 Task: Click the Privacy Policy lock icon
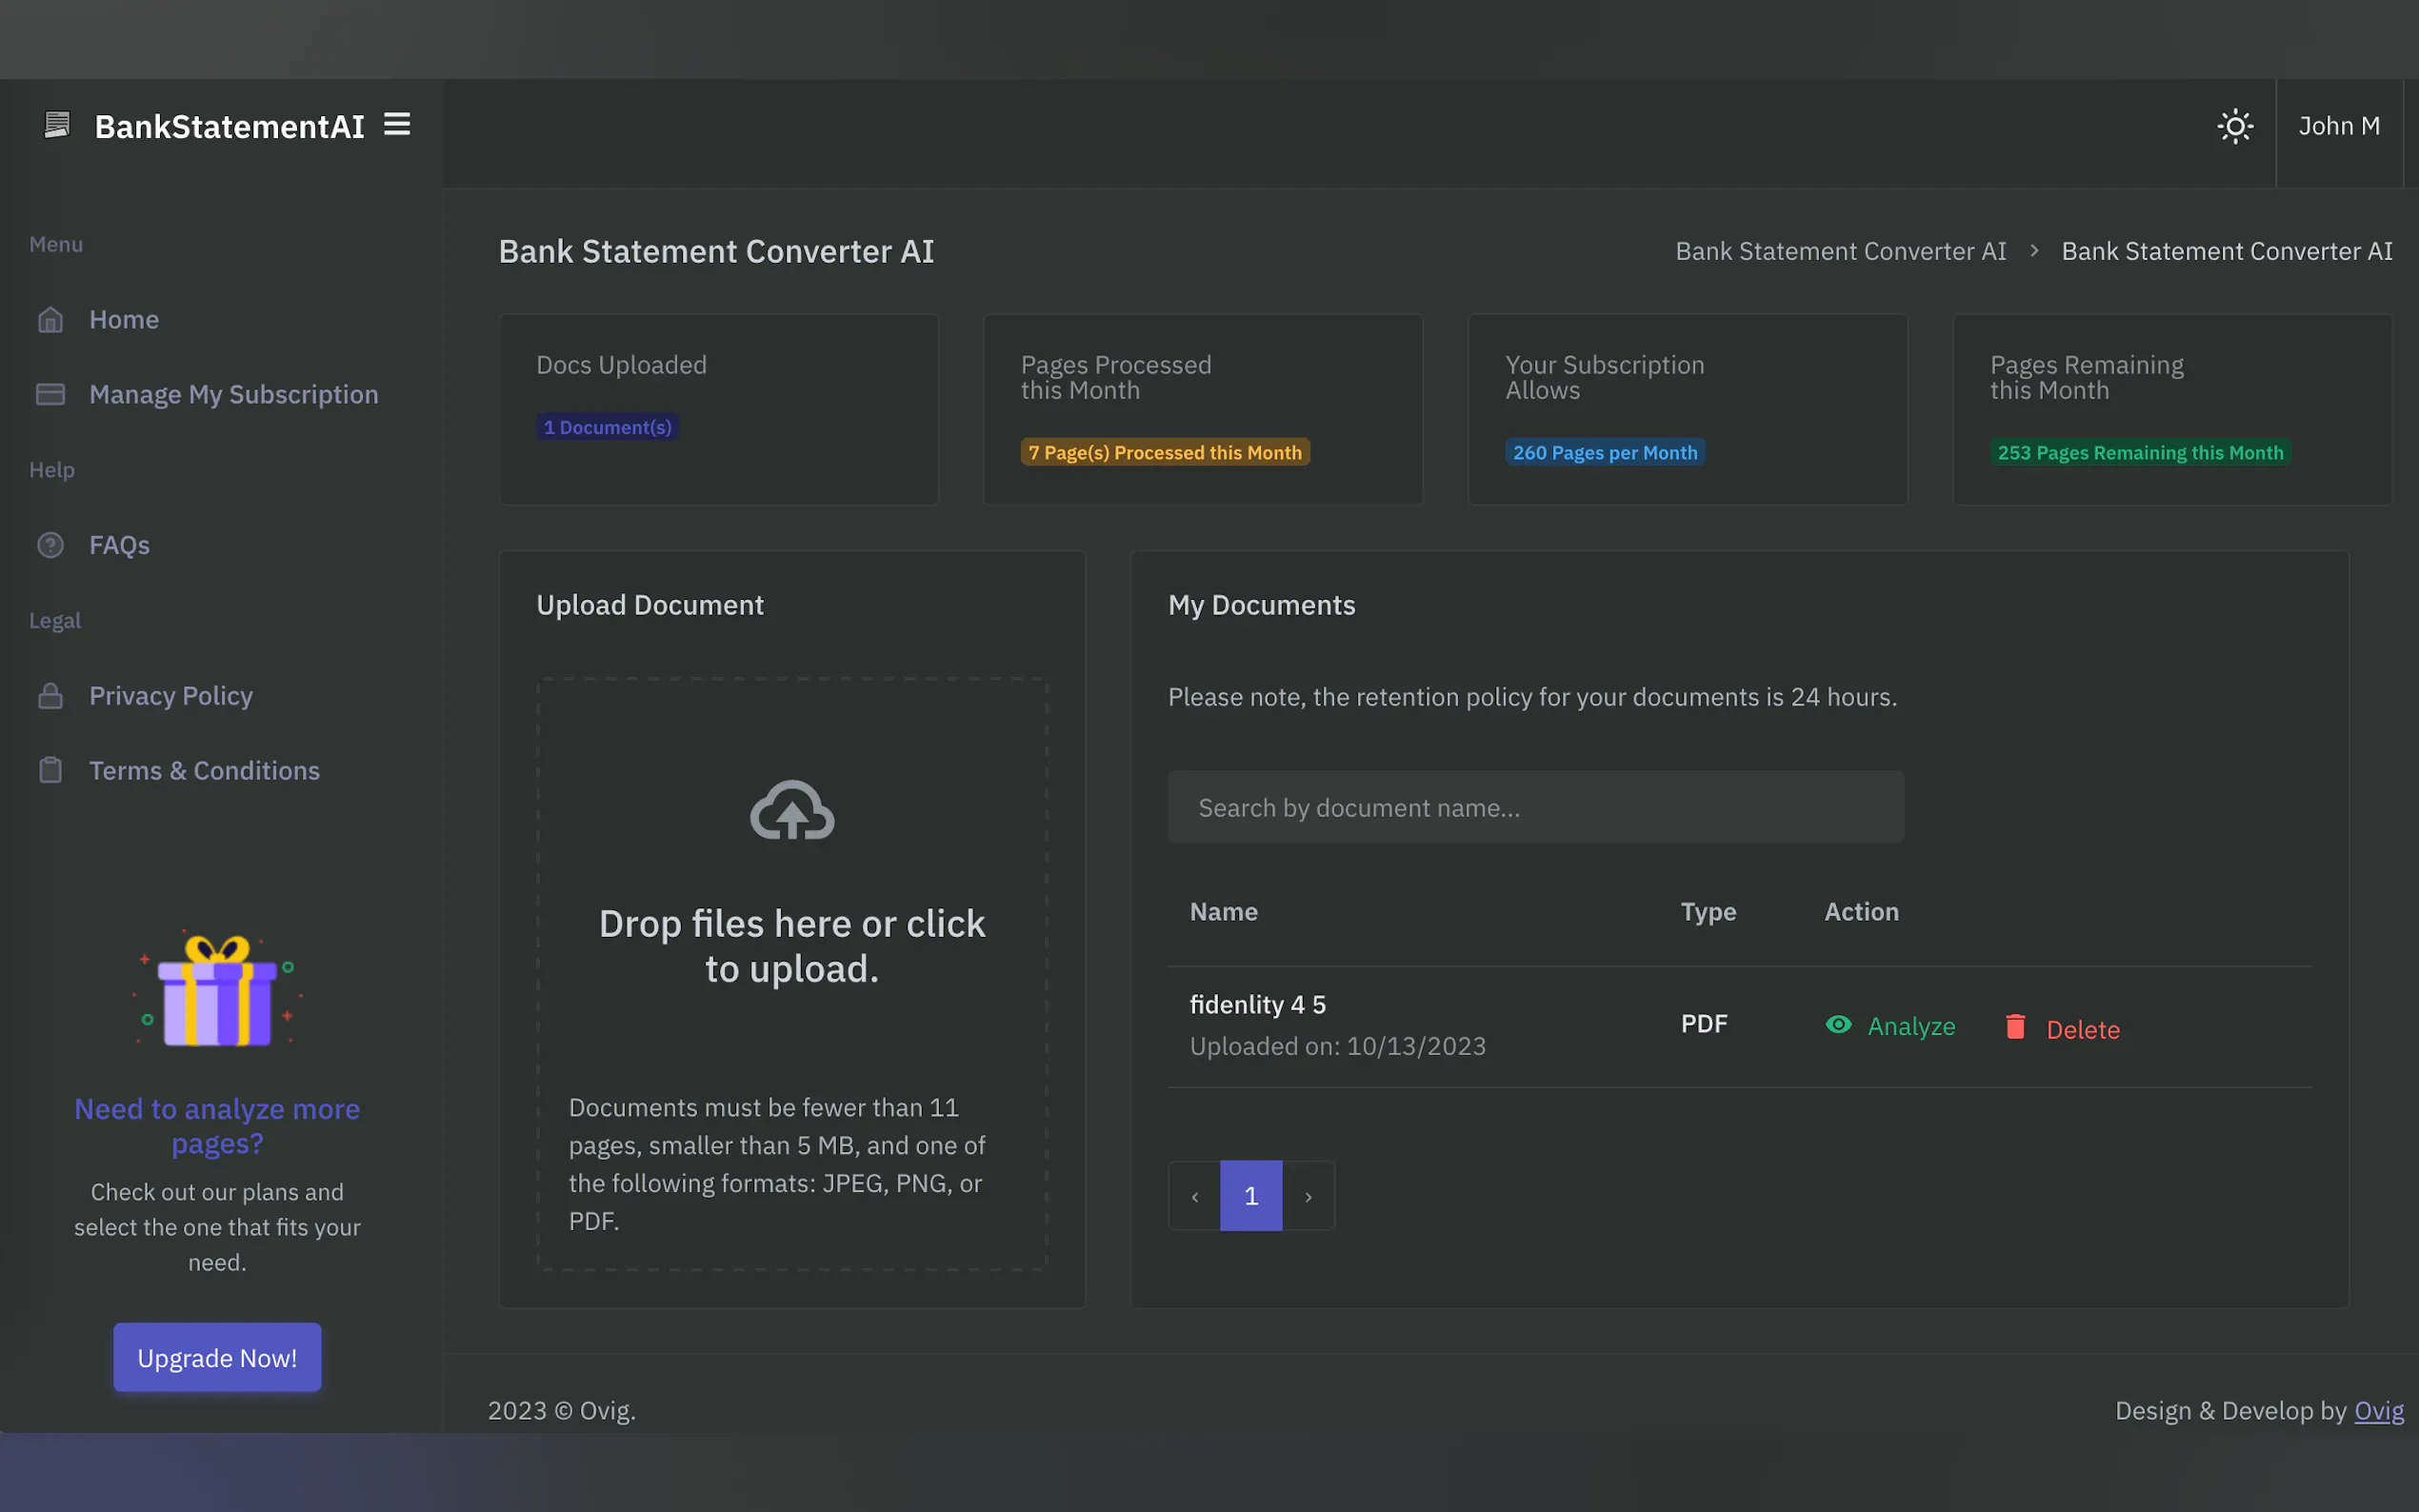(50, 696)
